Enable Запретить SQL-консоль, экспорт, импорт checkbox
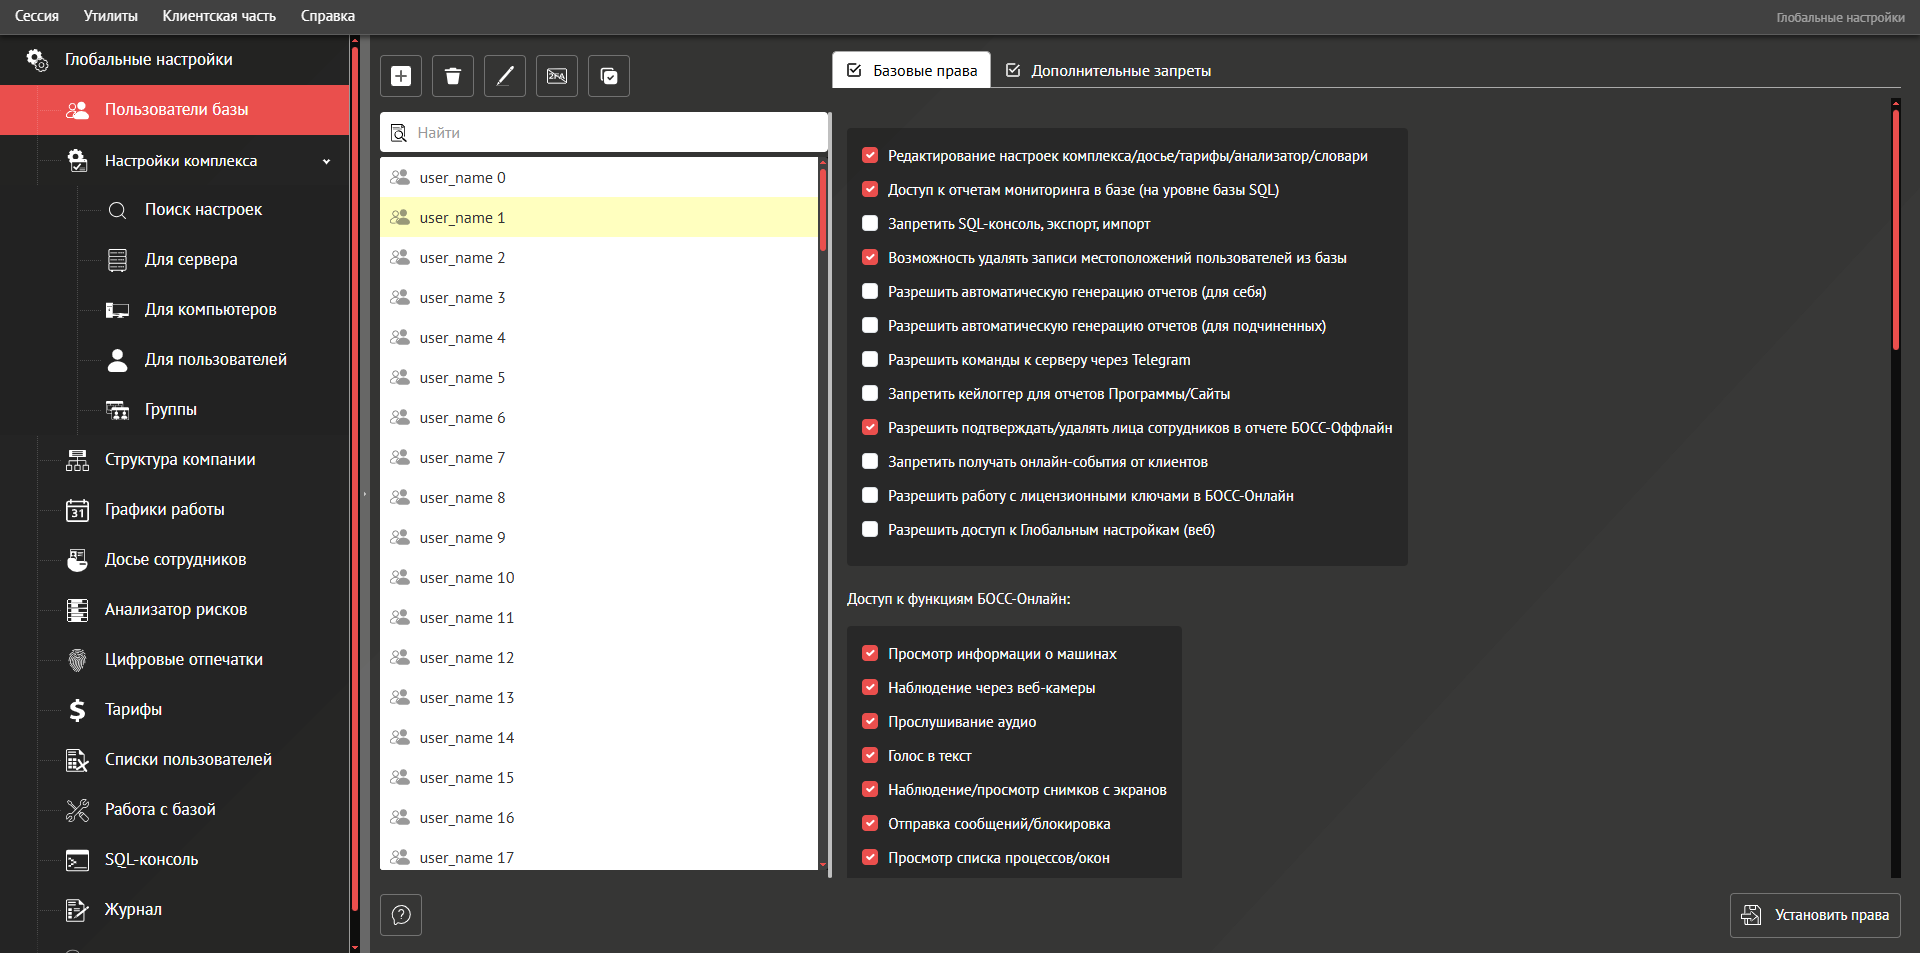1920x953 pixels. coord(870,224)
